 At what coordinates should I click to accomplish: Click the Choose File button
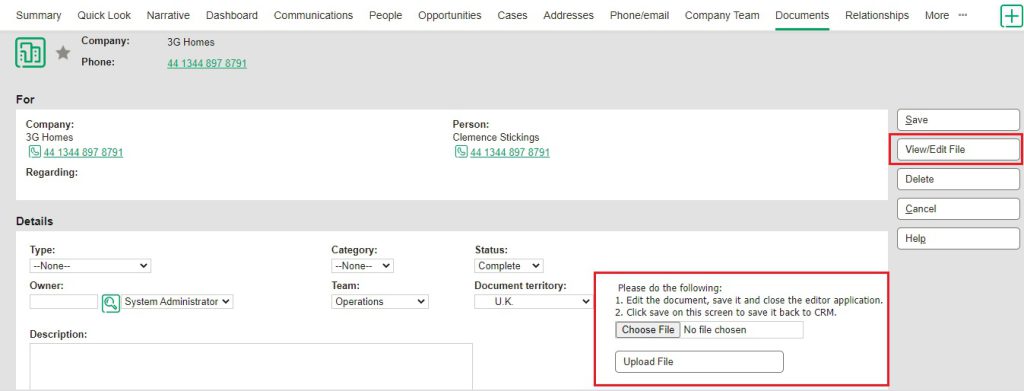pyautogui.click(x=648, y=330)
